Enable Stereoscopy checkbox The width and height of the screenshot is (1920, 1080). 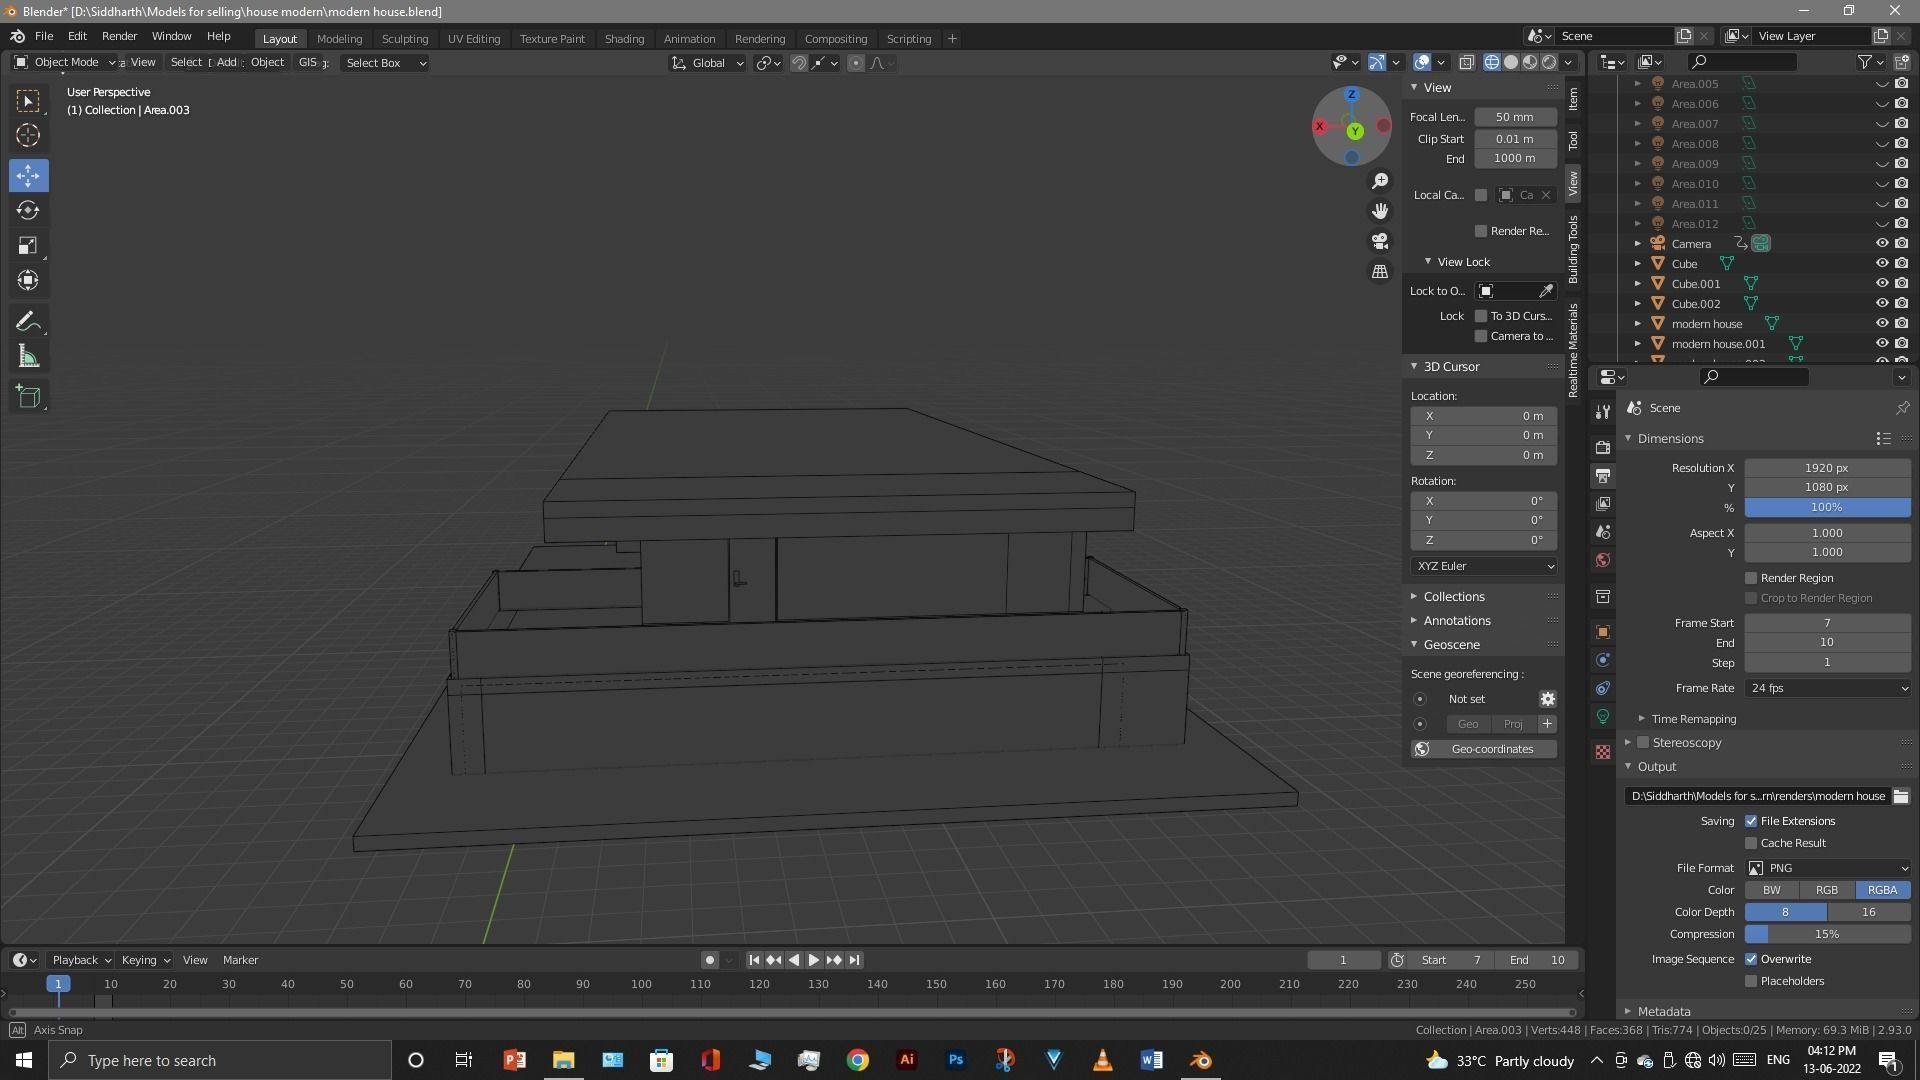[x=1642, y=742]
